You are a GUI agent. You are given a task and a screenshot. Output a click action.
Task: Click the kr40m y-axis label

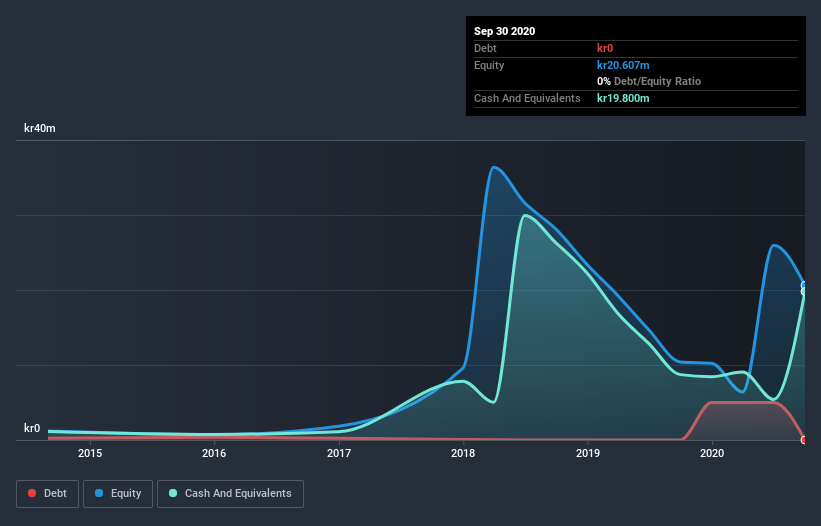pos(40,128)
